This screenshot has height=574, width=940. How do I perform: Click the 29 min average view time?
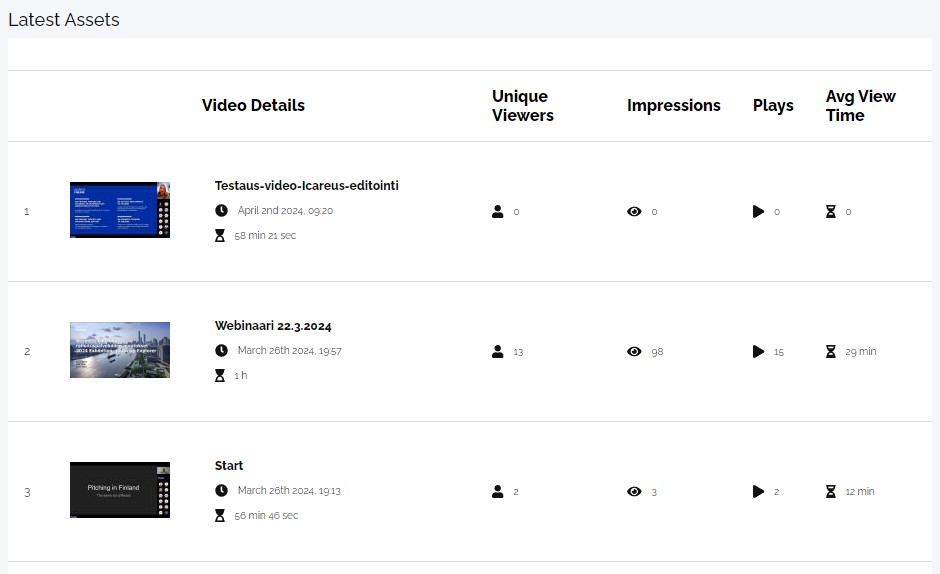coord(861,351)
